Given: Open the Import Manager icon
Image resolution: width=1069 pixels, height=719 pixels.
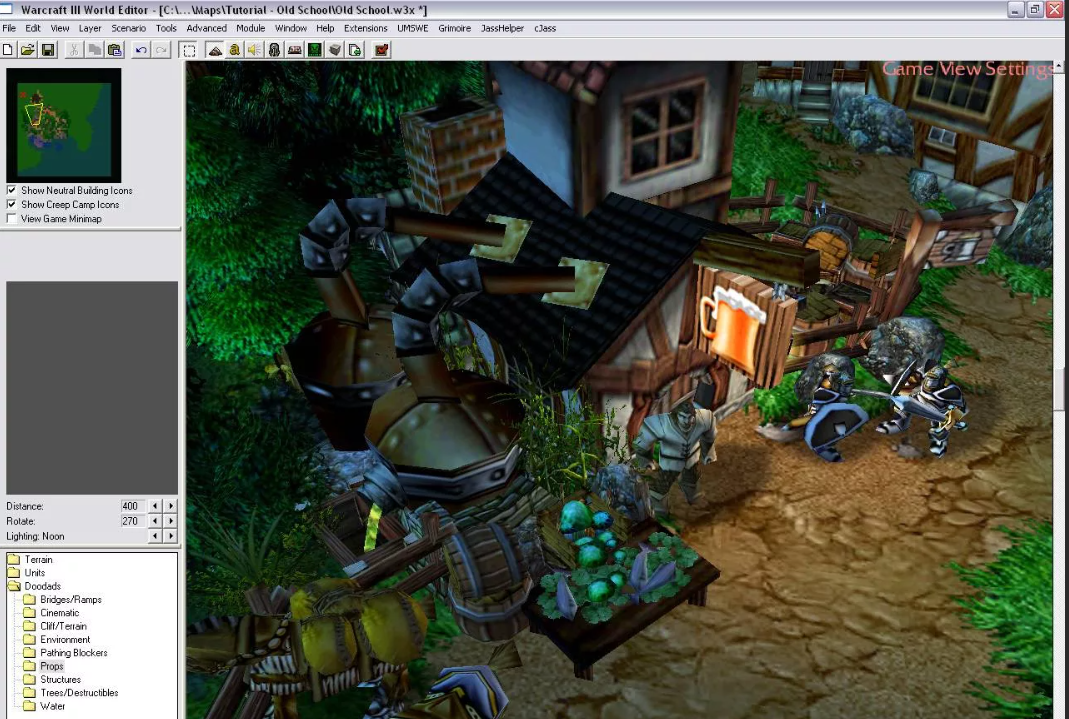Looking at the screenshot, I should [x=355, y=50].
